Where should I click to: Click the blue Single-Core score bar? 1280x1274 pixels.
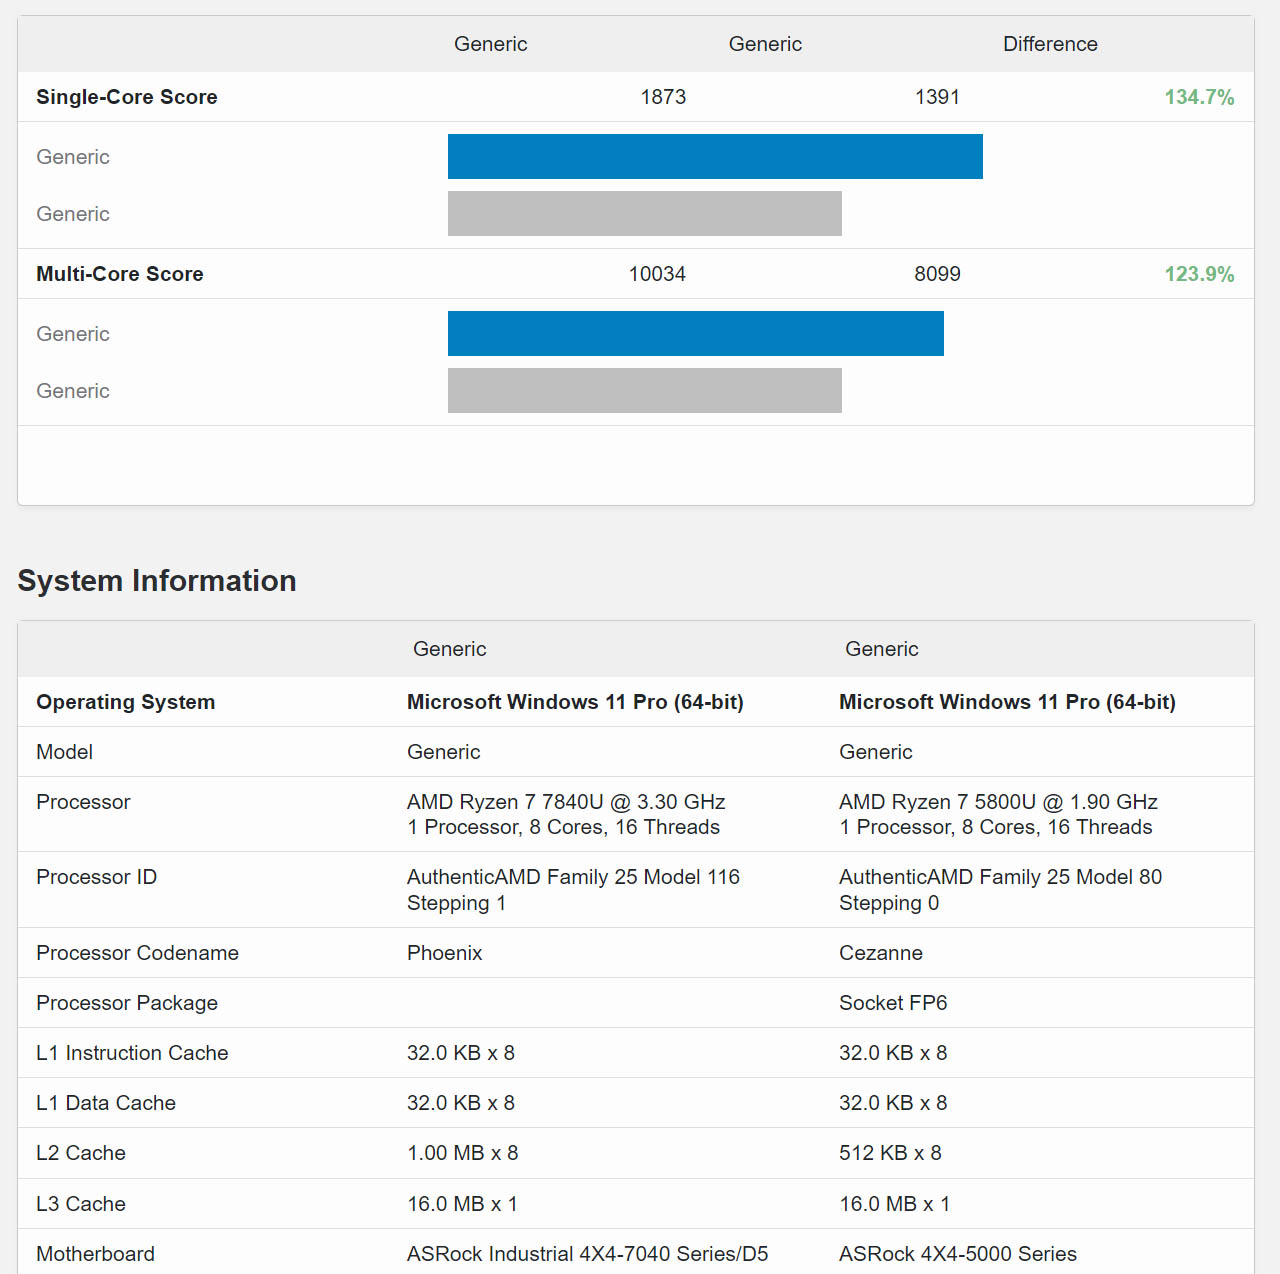(x=715, y=157)
